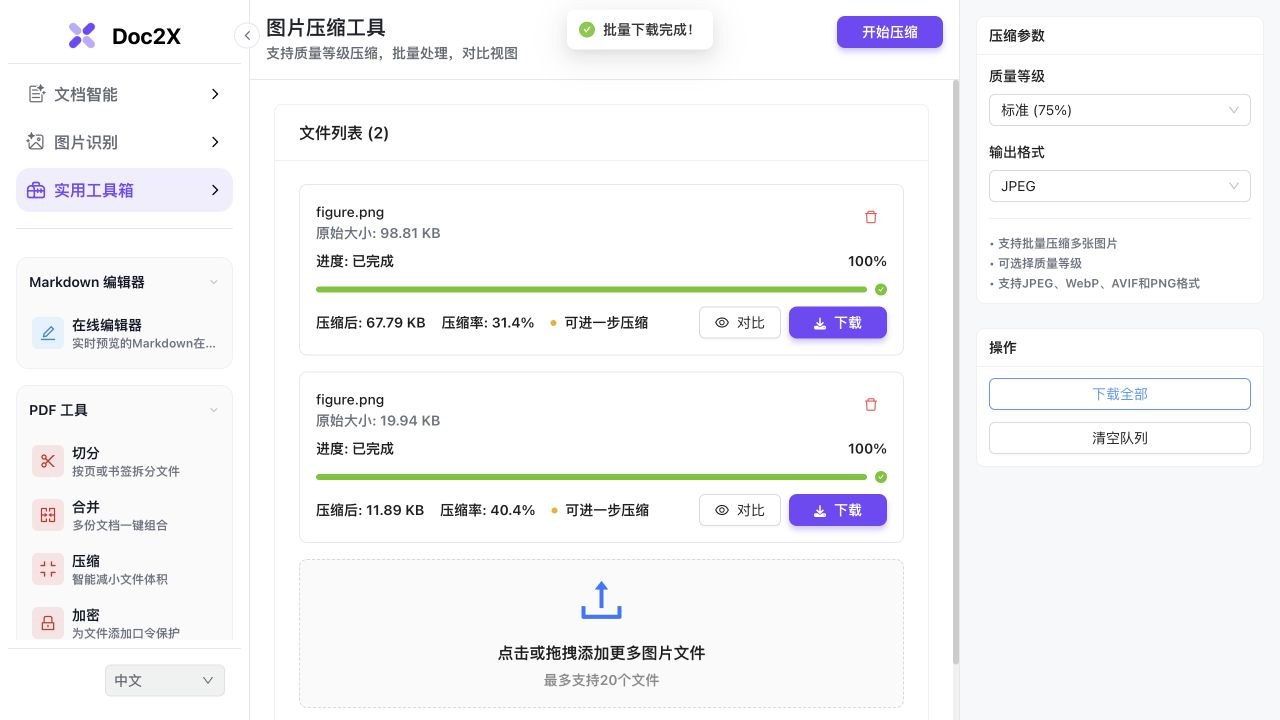
Task: Click the Doc2X logo icon
Action: [x=82, y=36]
